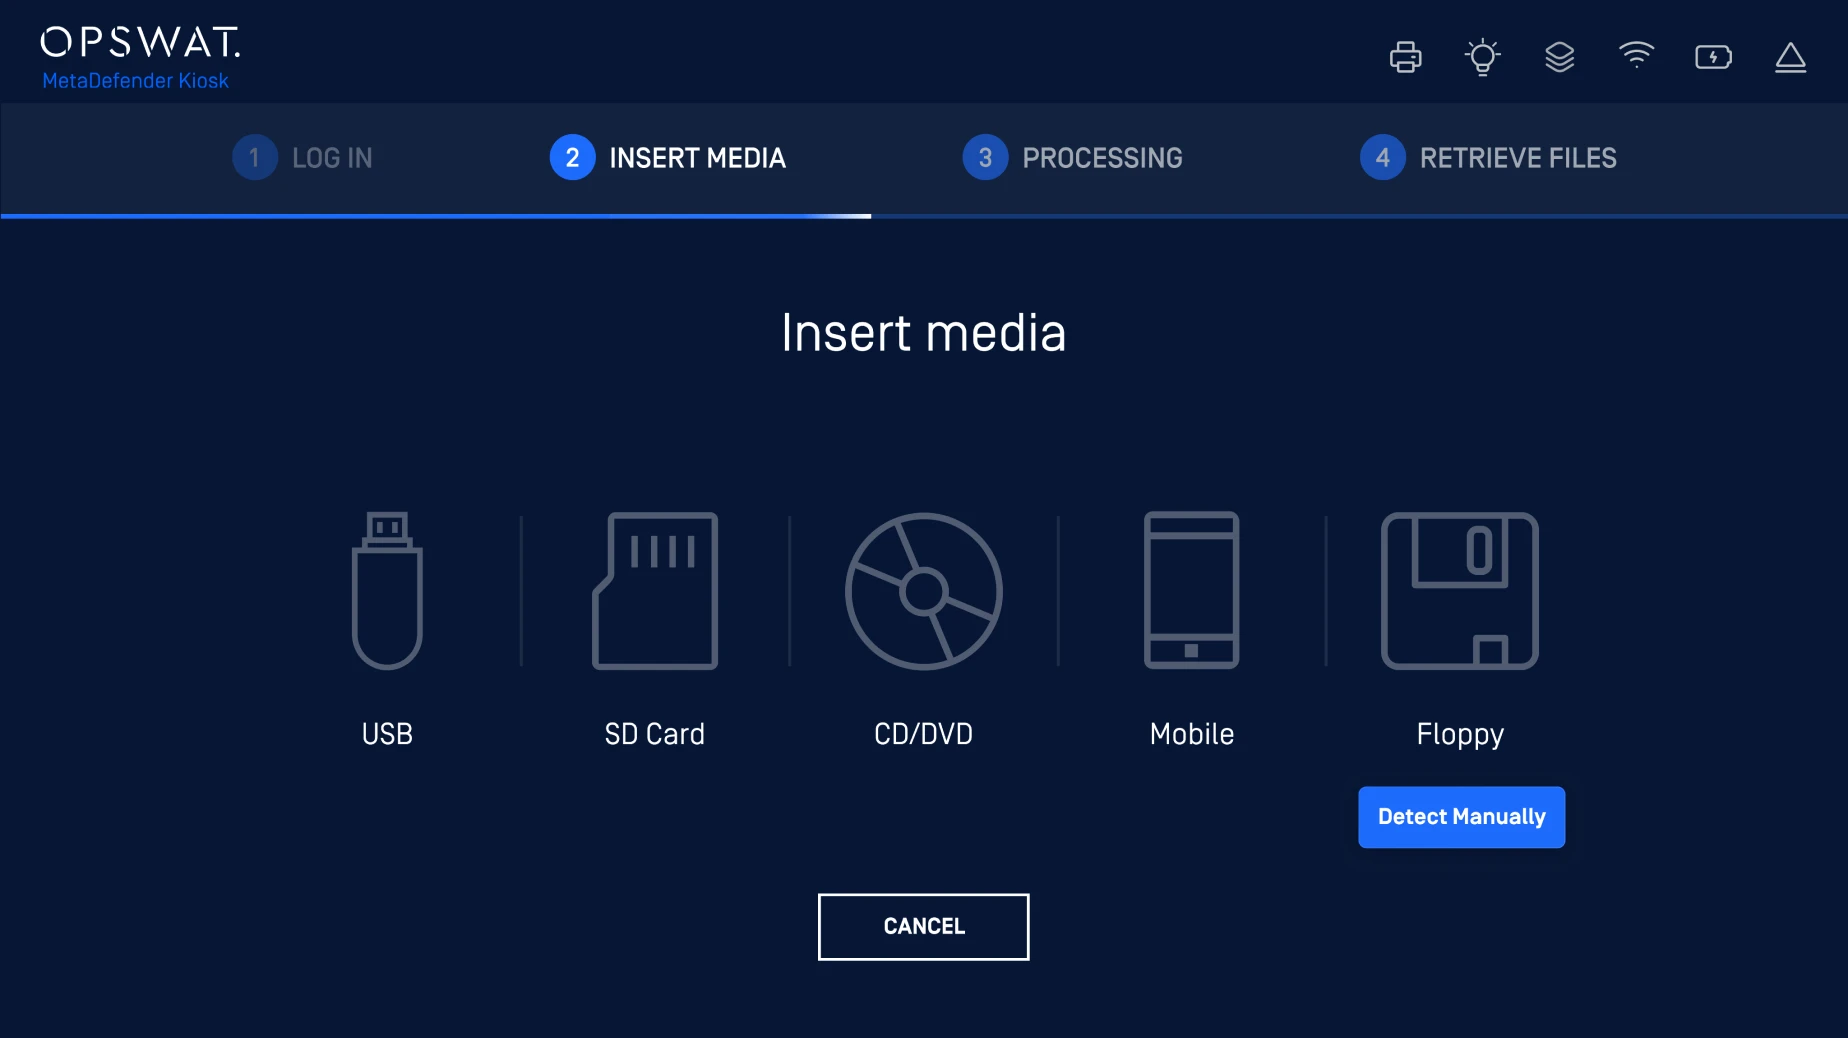Screen dimensions: 1848x1038
Task: Click the OPSWAT logo
Action: point(140,42)
